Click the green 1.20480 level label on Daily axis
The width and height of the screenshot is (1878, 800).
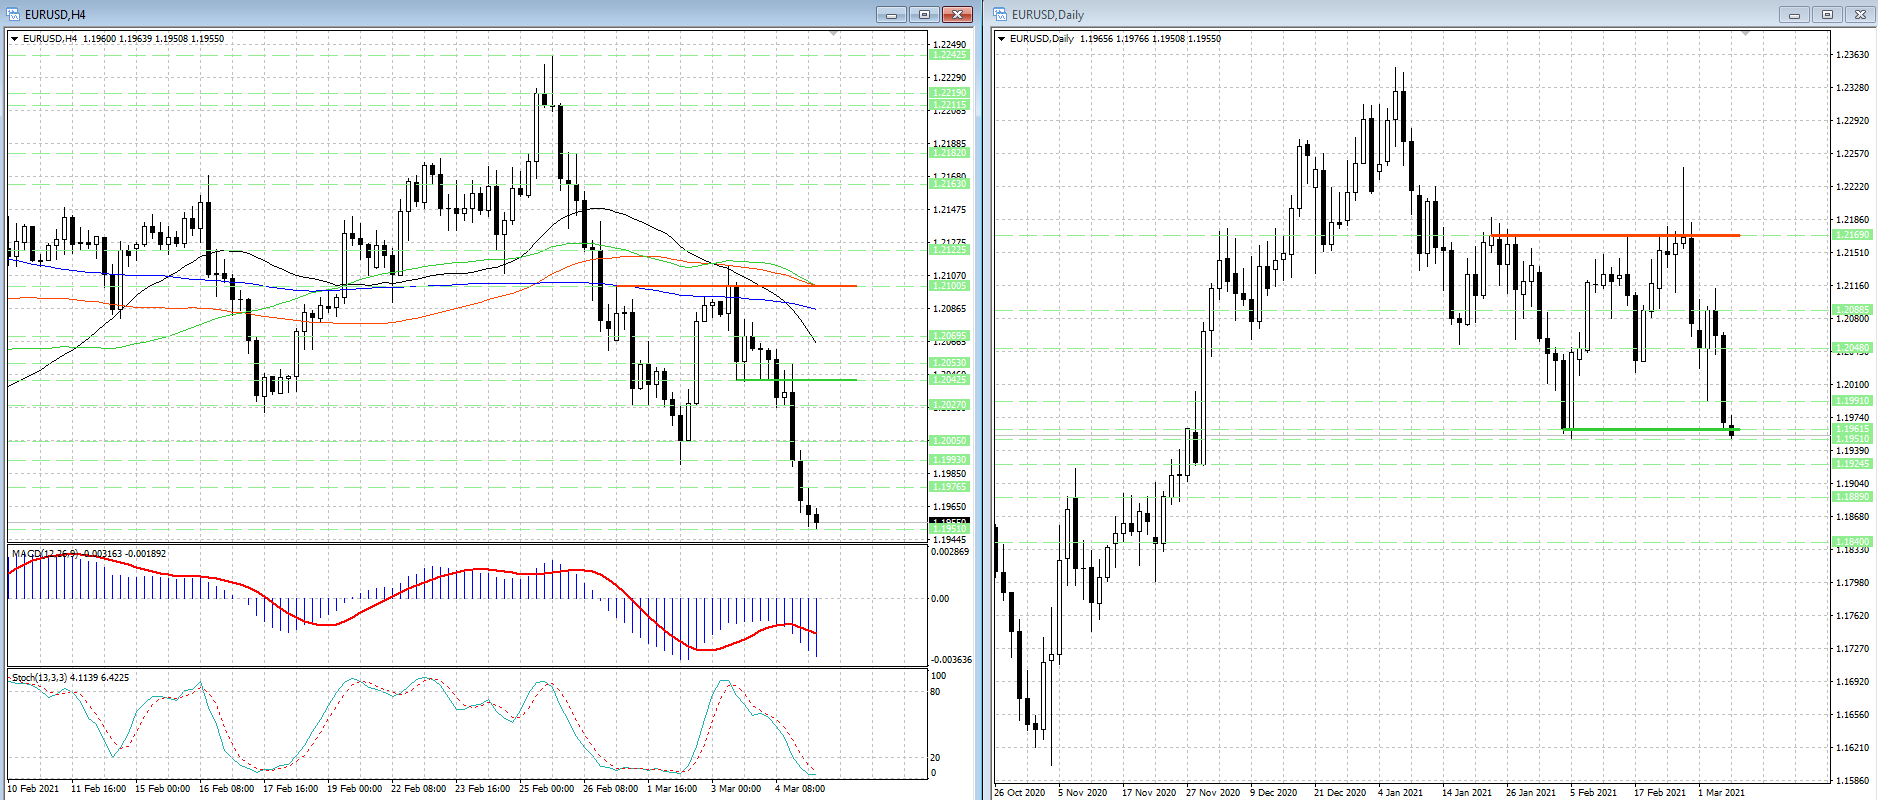[x=1852, y=348]
